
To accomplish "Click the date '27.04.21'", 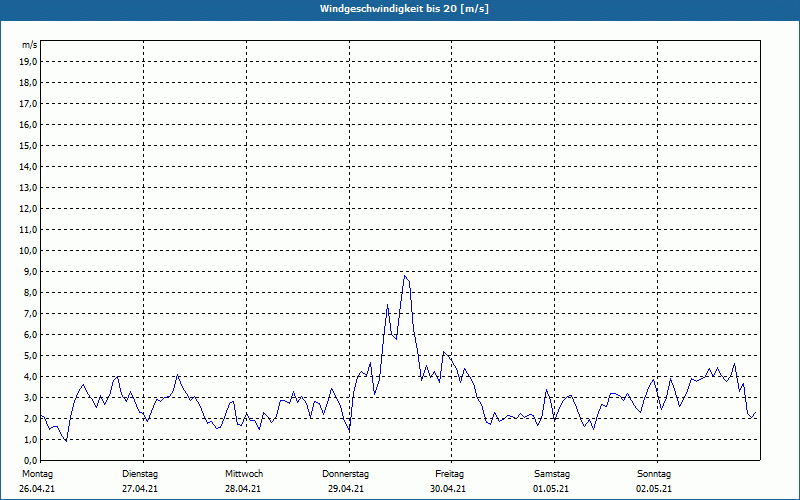I will pyautogui.click(x=140, y=489).
